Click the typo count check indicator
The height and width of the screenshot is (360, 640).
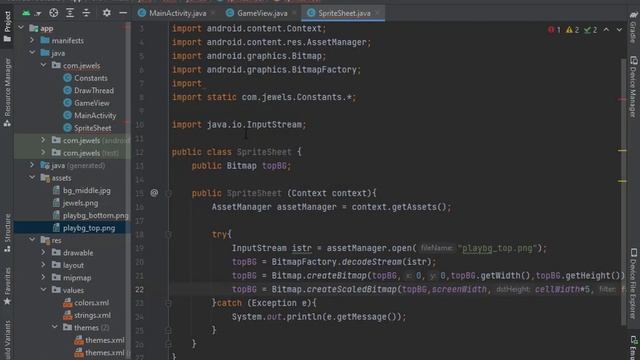pyautogui.click(x=591, y=30)
